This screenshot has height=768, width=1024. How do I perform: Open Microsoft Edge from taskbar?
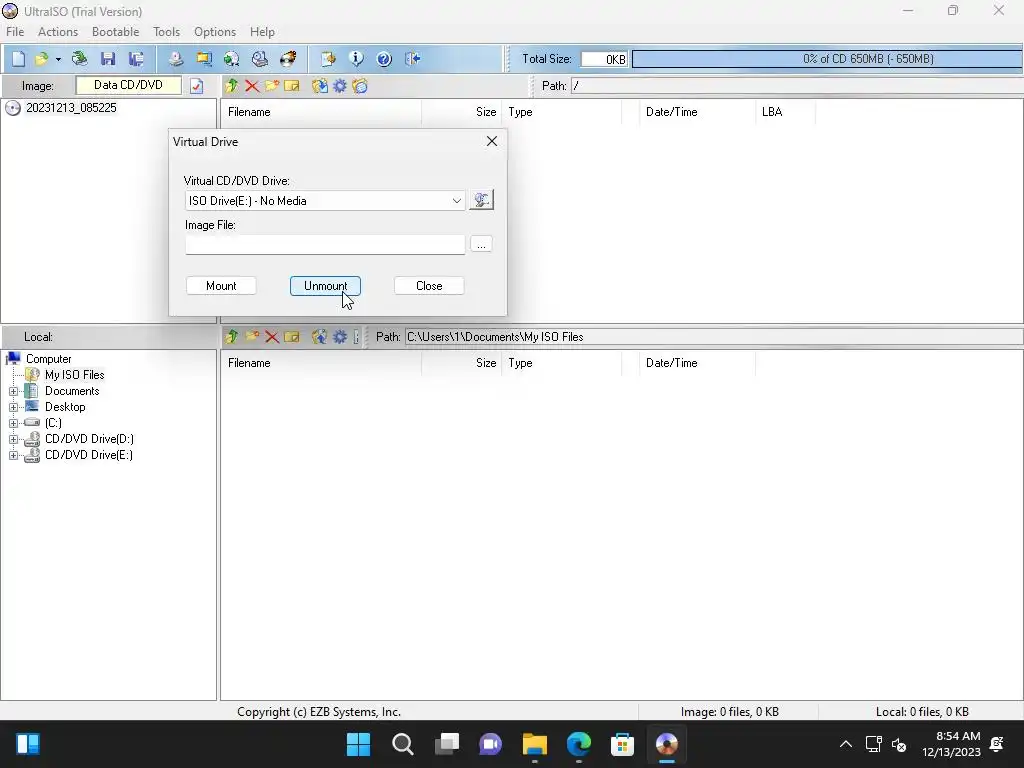click(x=579, y=744)
